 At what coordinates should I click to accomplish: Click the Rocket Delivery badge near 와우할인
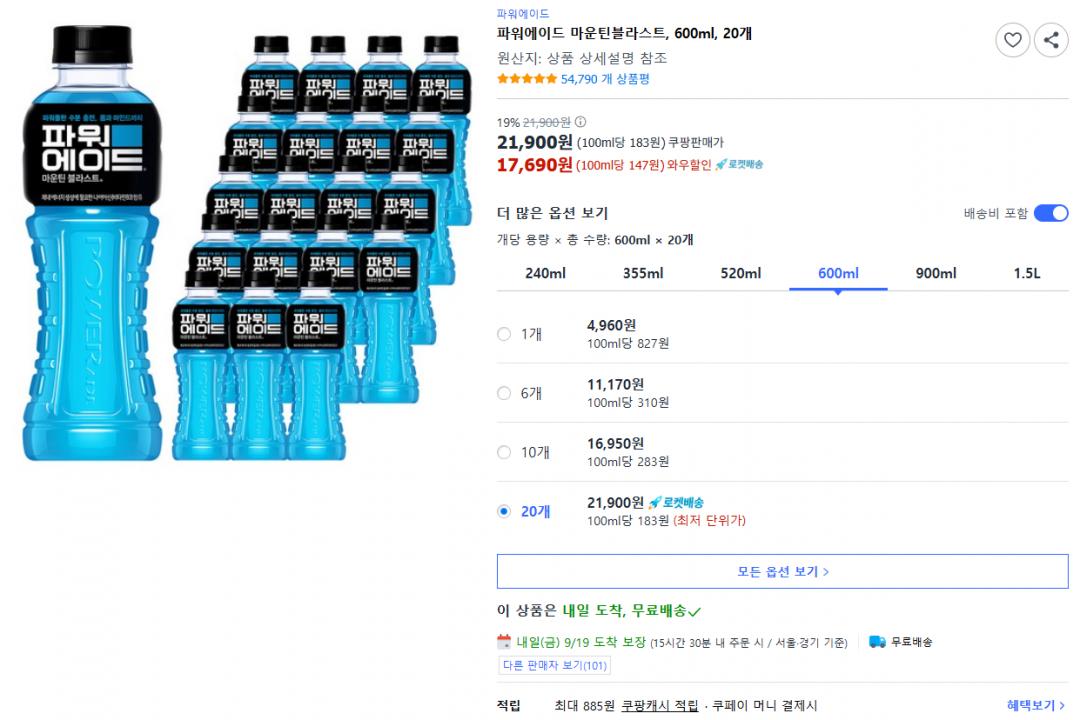(739, 165)
